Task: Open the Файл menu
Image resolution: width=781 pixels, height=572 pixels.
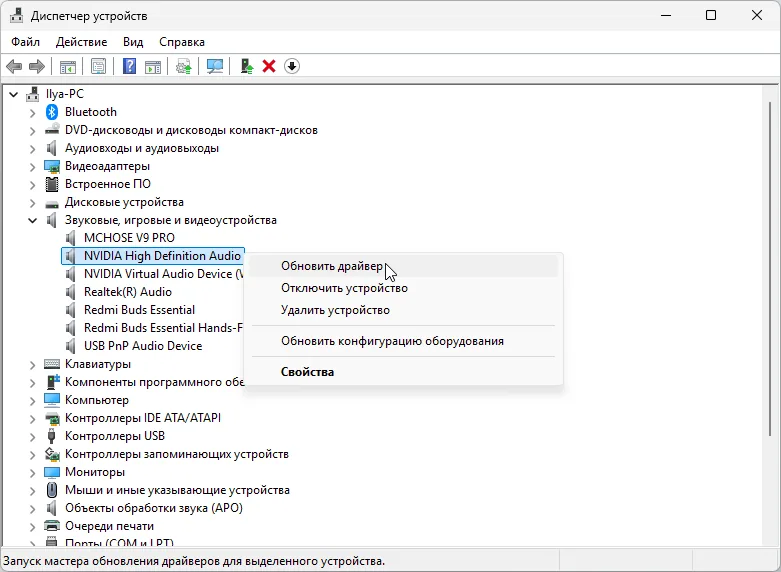Action: point(25,42)
